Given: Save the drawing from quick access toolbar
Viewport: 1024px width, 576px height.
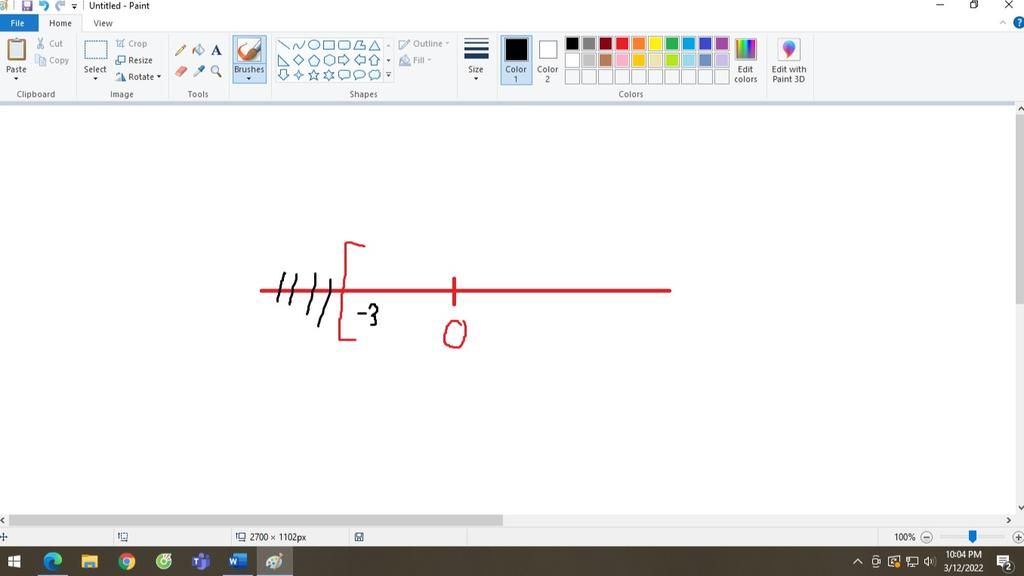Looking at the screenshot, I should (27, 6).
